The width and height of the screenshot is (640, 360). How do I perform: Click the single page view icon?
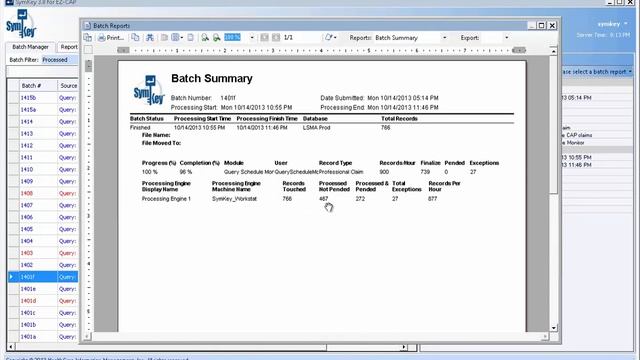pyautogui.click(x=164, y=38)
